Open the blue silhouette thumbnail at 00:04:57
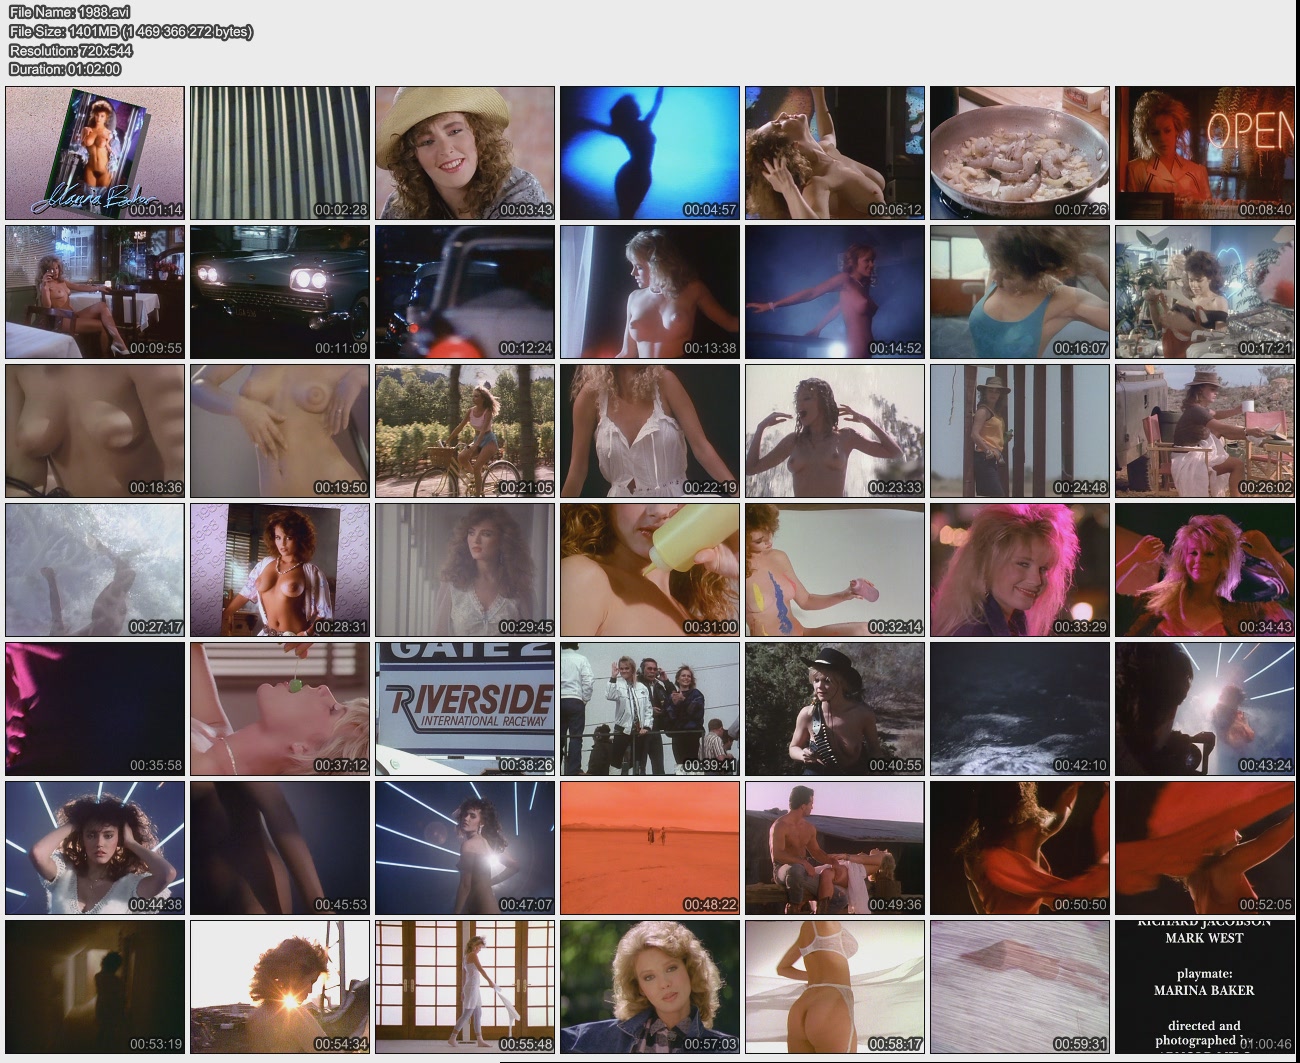The width and height of the screenshot is (1300, 1063). tap(650, 152)
